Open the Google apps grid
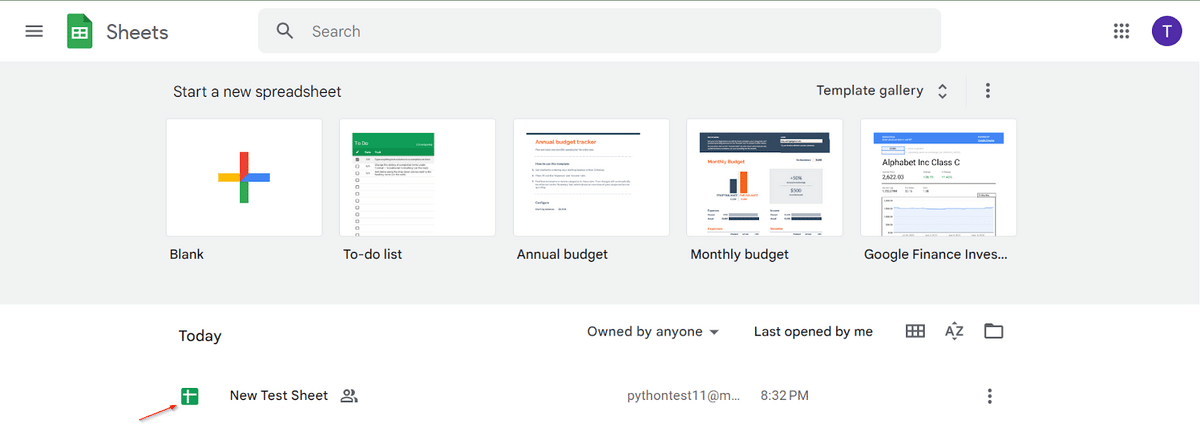 coord(1121,31)
